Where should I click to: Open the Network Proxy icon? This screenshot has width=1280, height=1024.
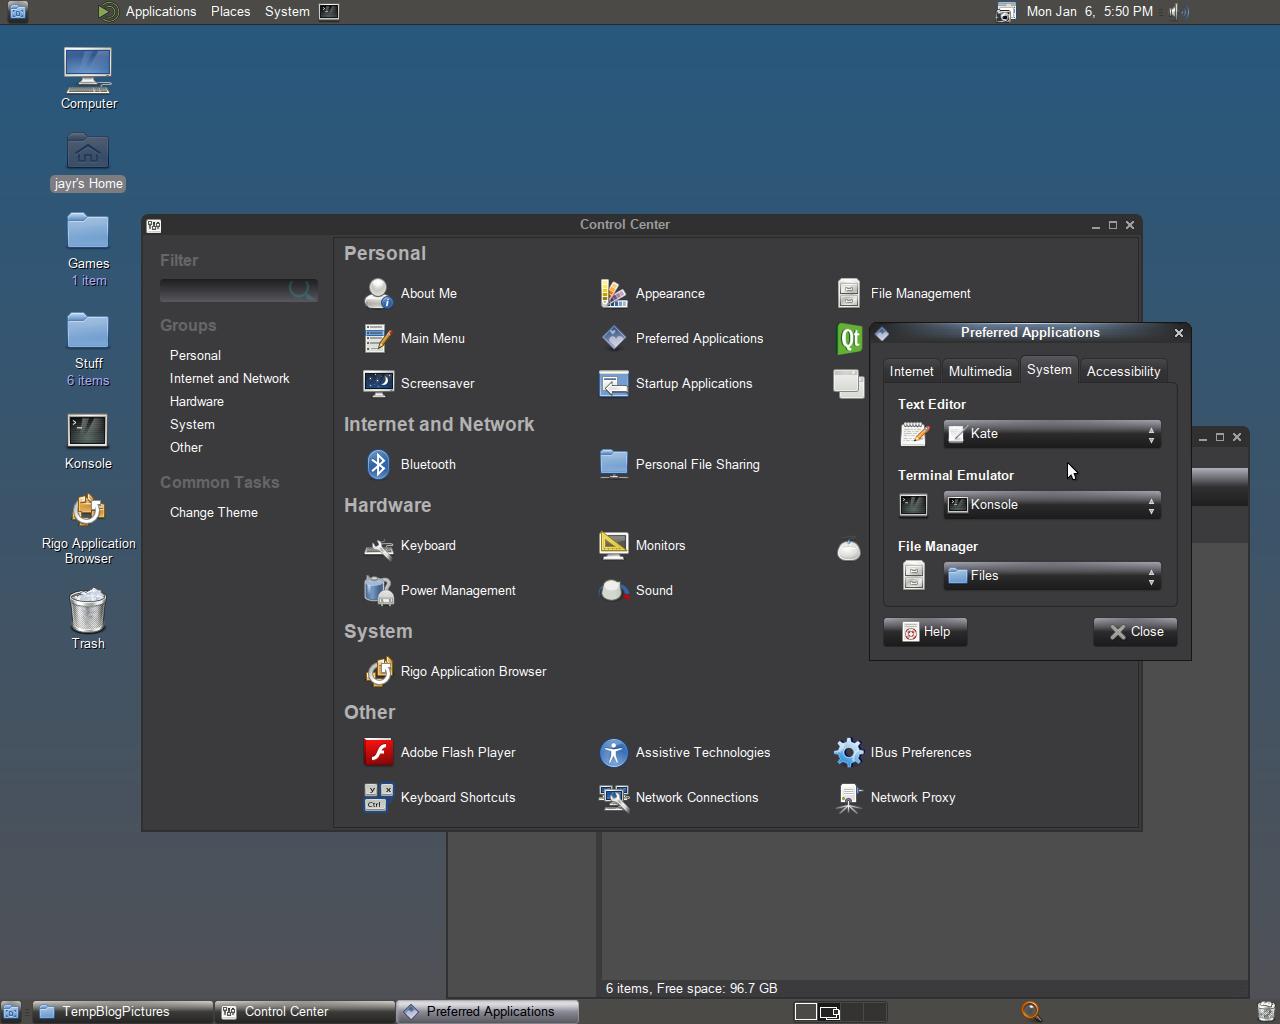pyautogui.click(x=848, y=797)
